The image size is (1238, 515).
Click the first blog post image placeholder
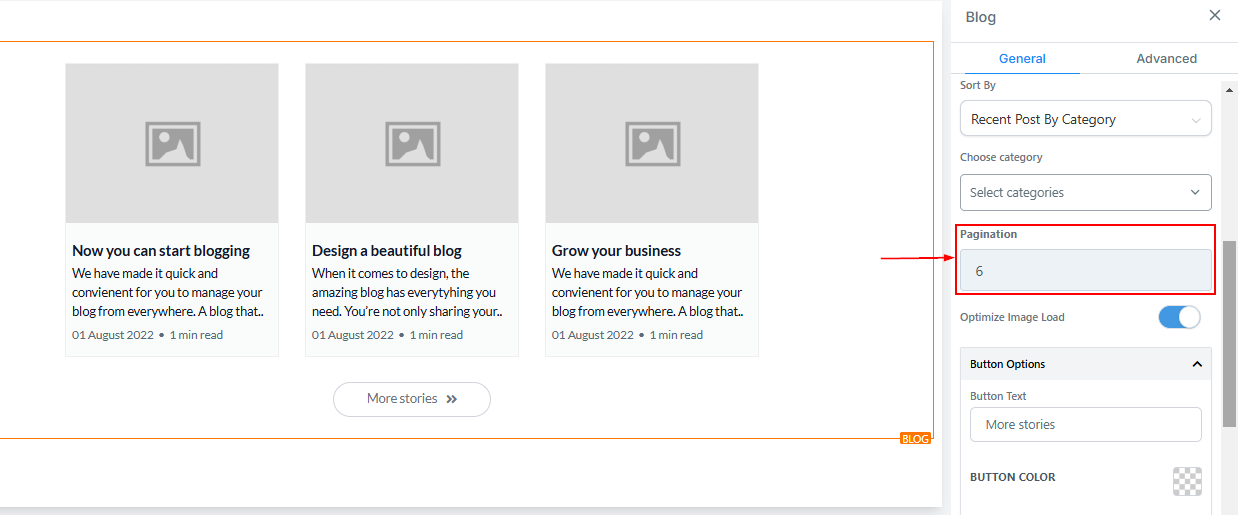(172, 143)
